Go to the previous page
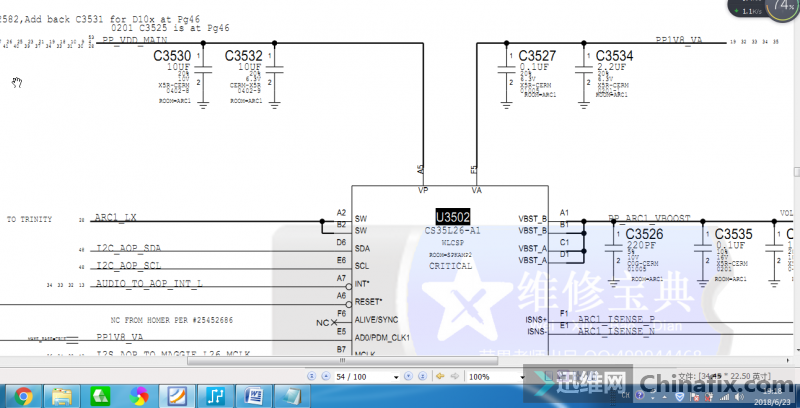This screenshot has height=408, width=800. pos(325,376)
